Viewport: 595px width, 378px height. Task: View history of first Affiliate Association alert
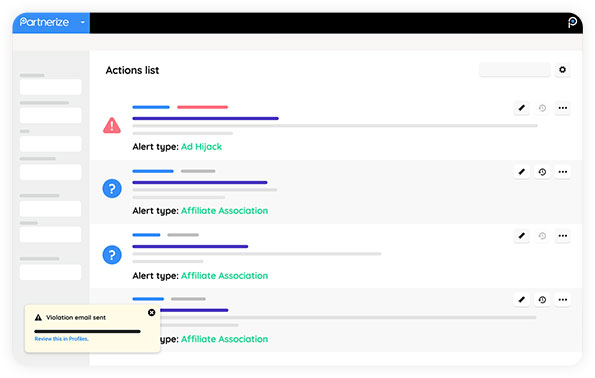tap(542, 172)
